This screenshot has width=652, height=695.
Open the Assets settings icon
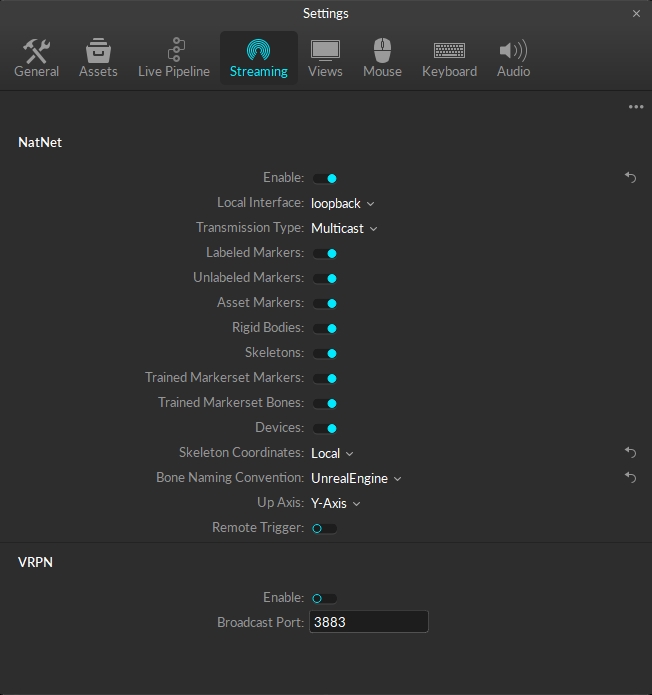pyautogui.click(x=98, y=51)
